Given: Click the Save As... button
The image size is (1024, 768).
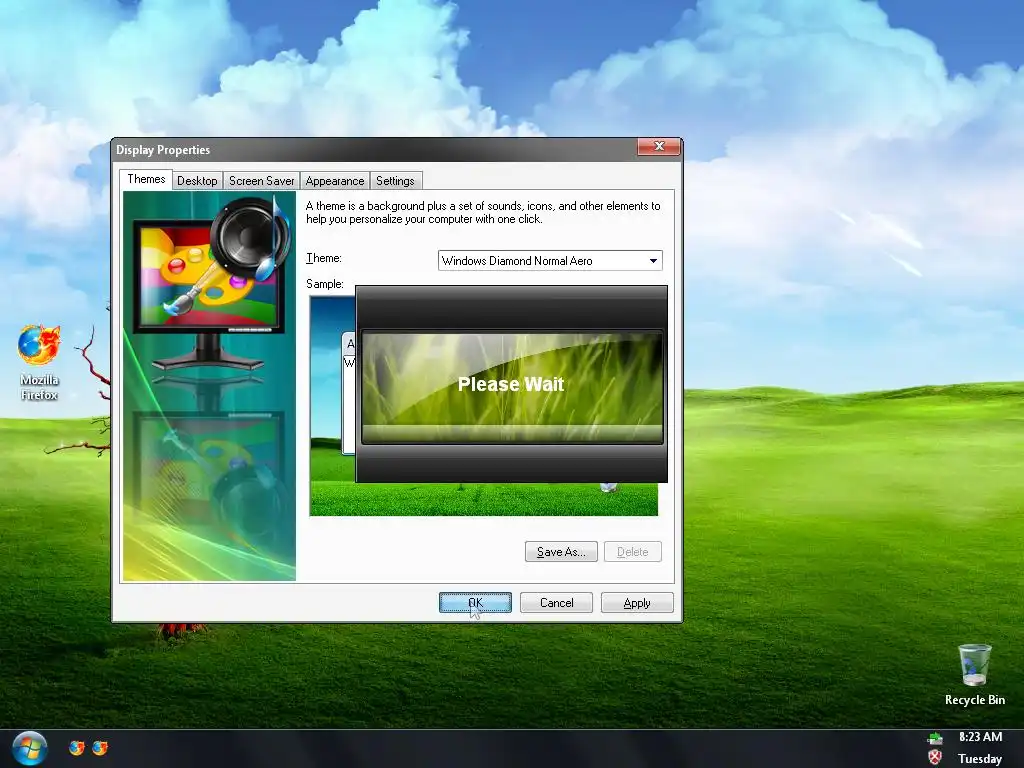Looking at the screenshot, I should coord(561,552).
